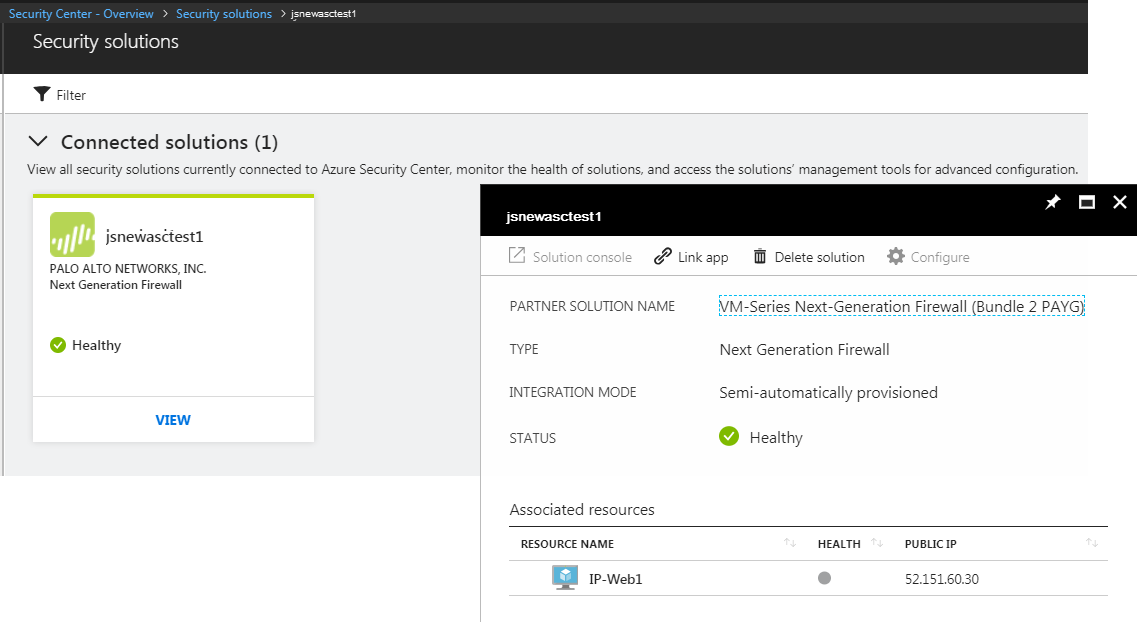Image resolution: width=1144 pixels, height=622 pixels.
Task: Close the jsnewasctest1 blade
Action: point(1119,202)
